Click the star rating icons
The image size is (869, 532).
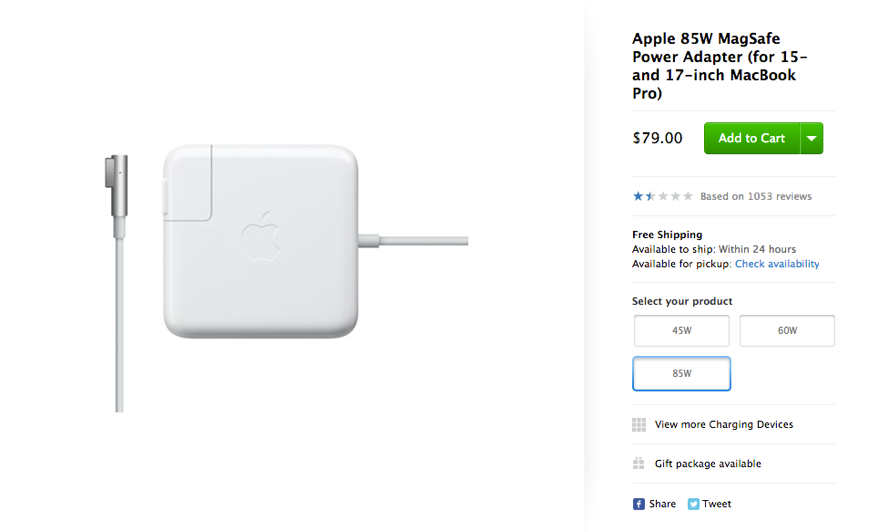pyautogui.click(x=662, y=196)
